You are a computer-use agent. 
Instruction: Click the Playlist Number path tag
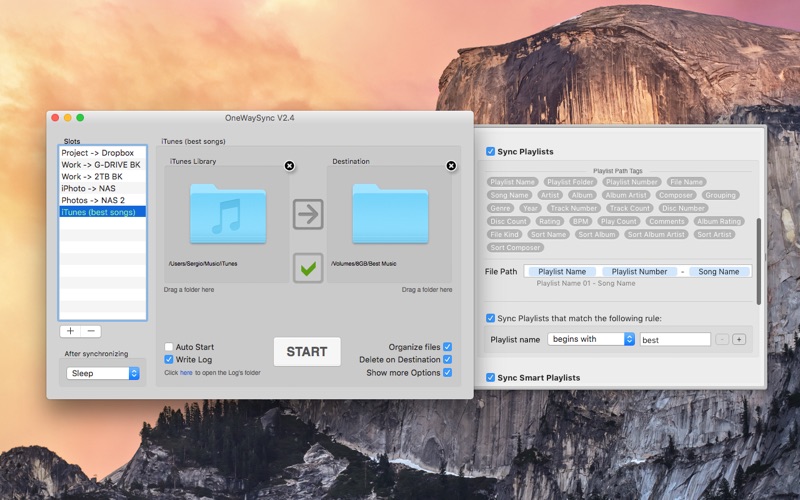click(632, 182)
